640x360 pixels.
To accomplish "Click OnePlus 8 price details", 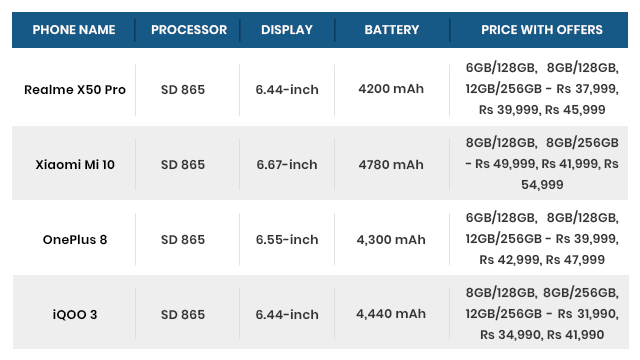I will [x=542, y=239].
